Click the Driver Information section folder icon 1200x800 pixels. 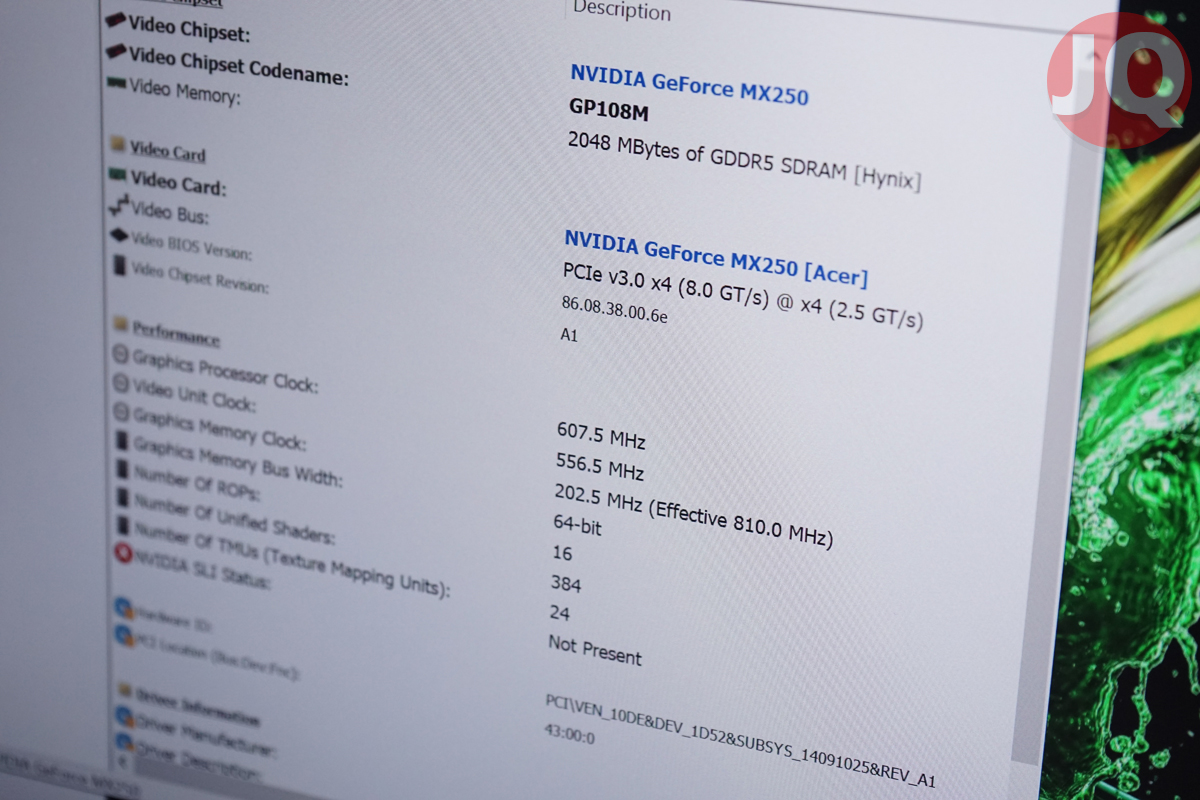coord(125,690)
